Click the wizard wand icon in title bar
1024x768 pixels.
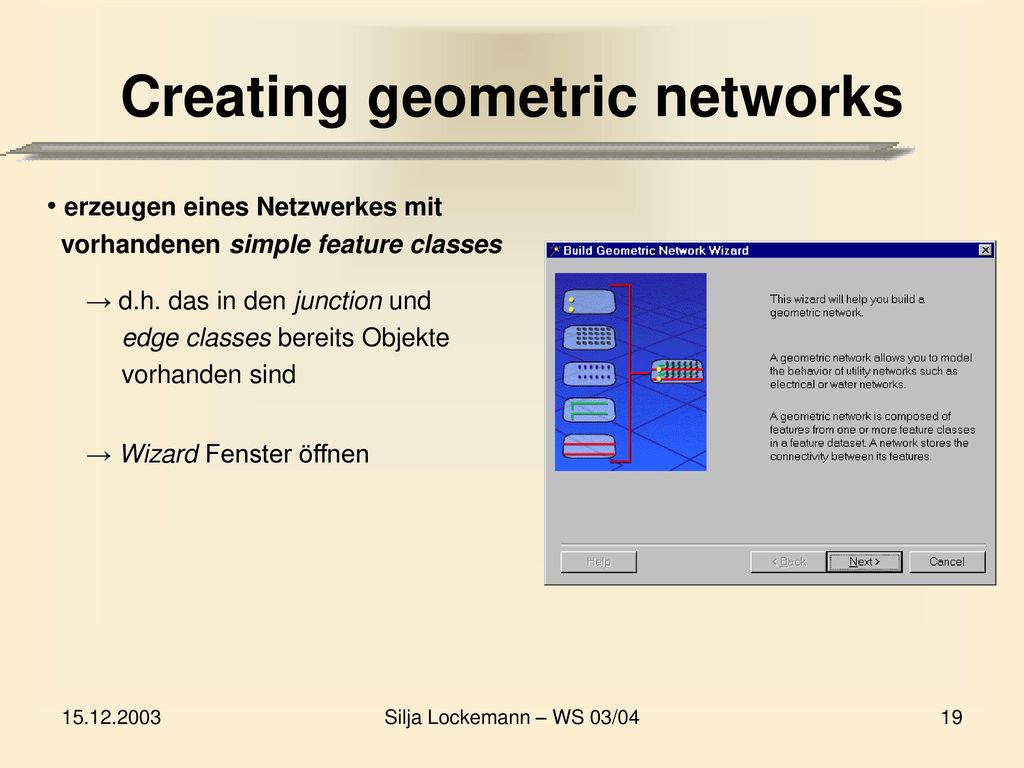coord(555,250)
